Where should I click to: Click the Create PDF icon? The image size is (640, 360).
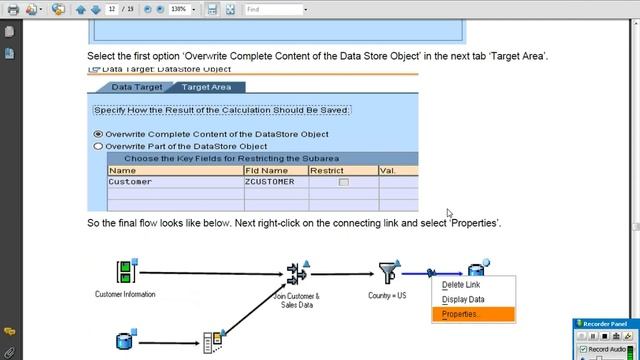coord(31,9)
